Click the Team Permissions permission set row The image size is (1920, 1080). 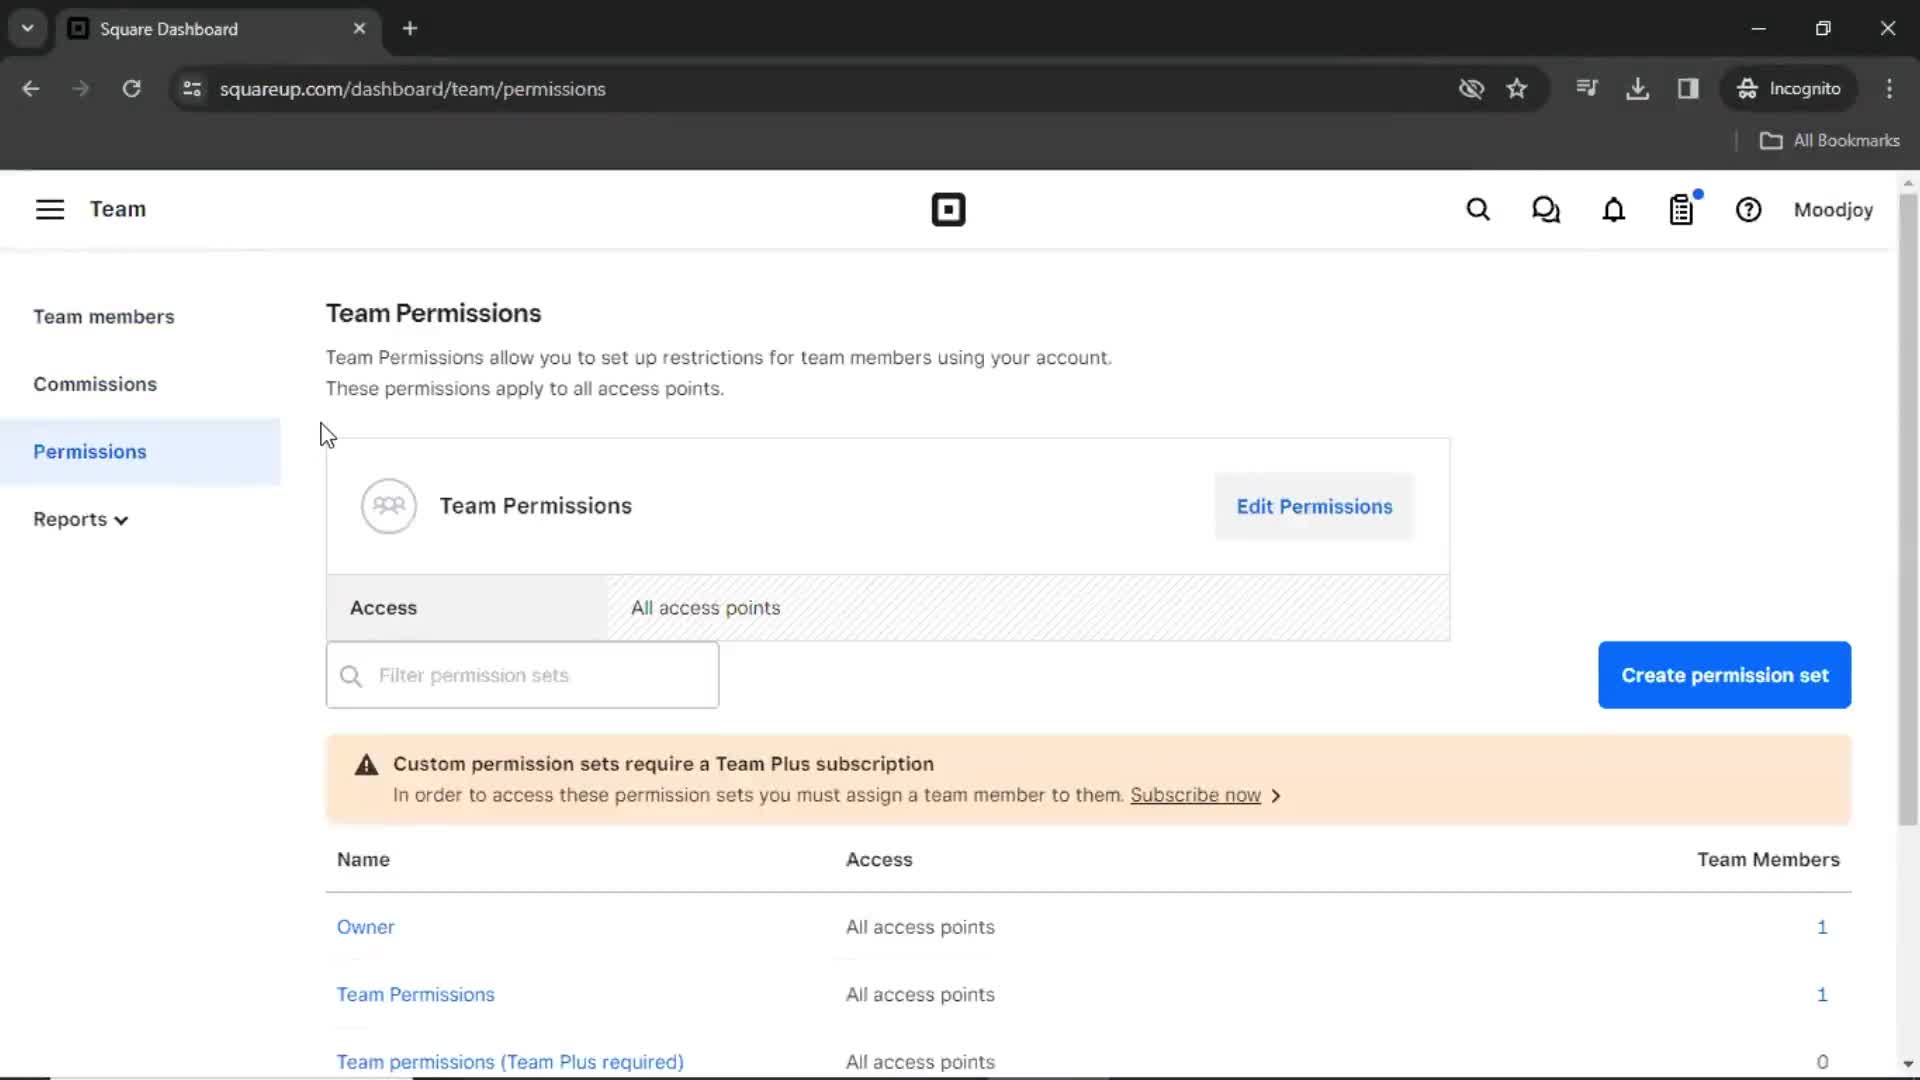(x=415, y=994)
